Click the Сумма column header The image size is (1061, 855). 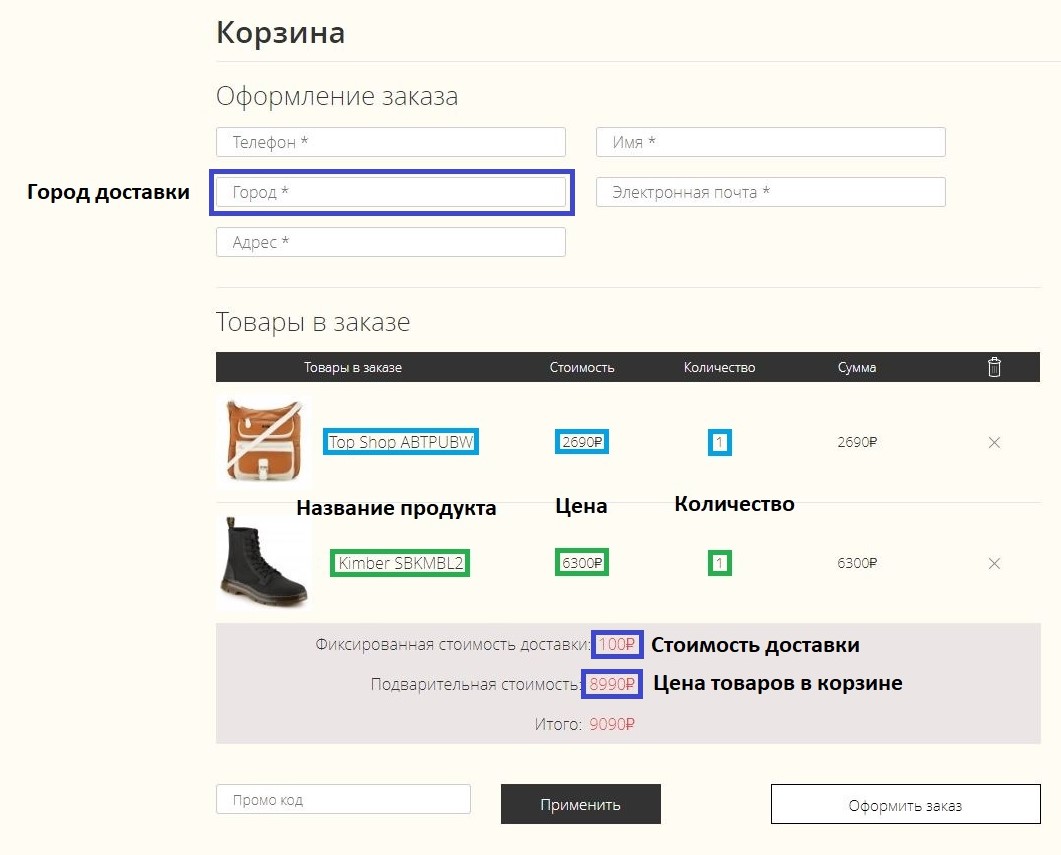pos(857,367)
